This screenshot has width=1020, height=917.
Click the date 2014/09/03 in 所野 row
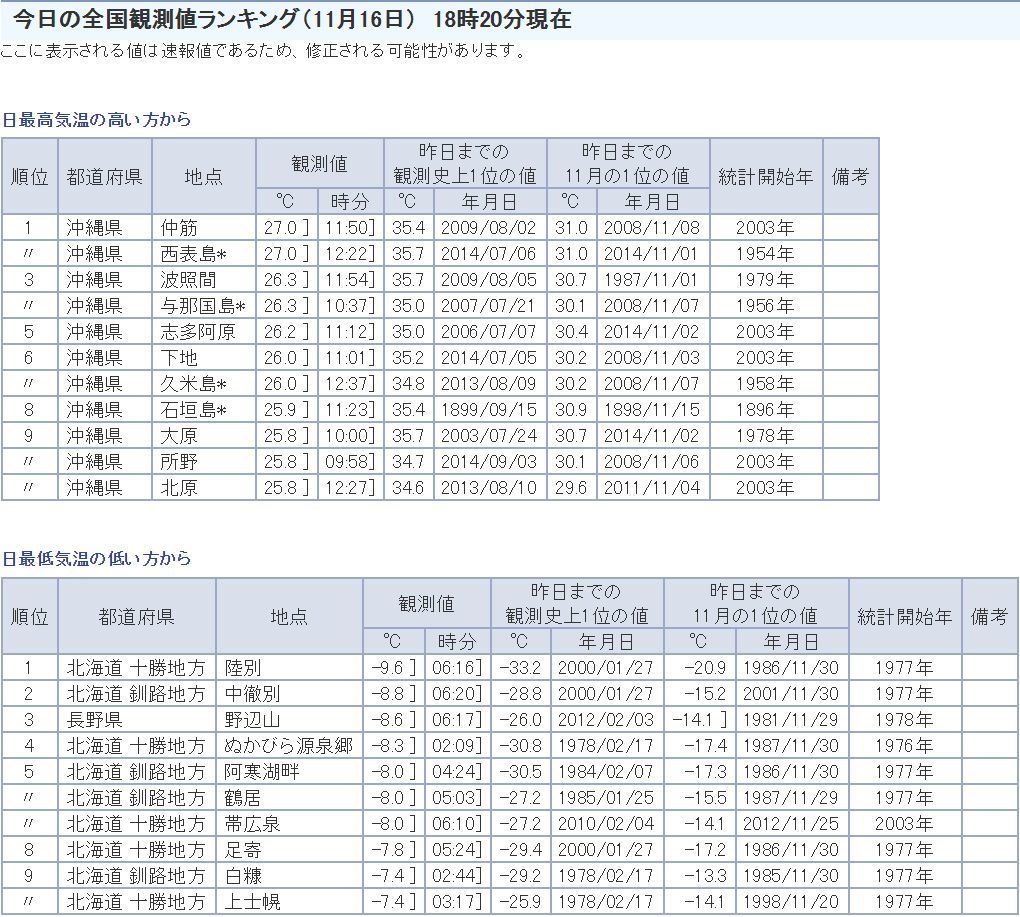click(x=489, y=462)
